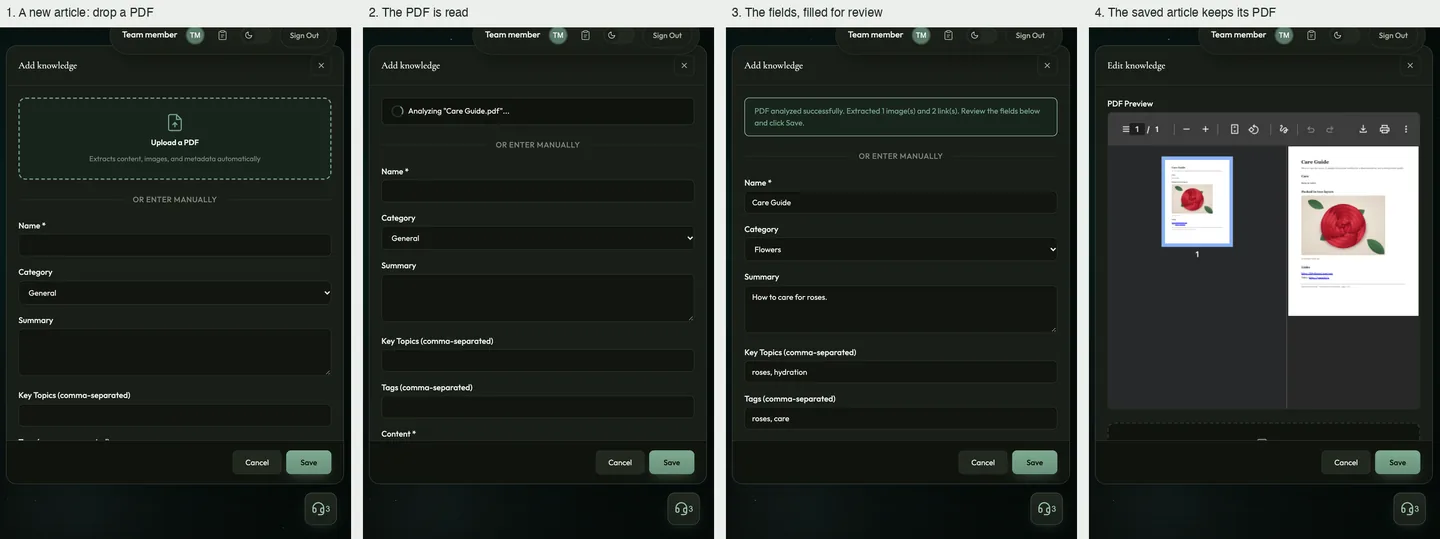This screenshot has height=539, width=1440.
Task: Click the empty Tags field in step 2
Action: (538, 407)
